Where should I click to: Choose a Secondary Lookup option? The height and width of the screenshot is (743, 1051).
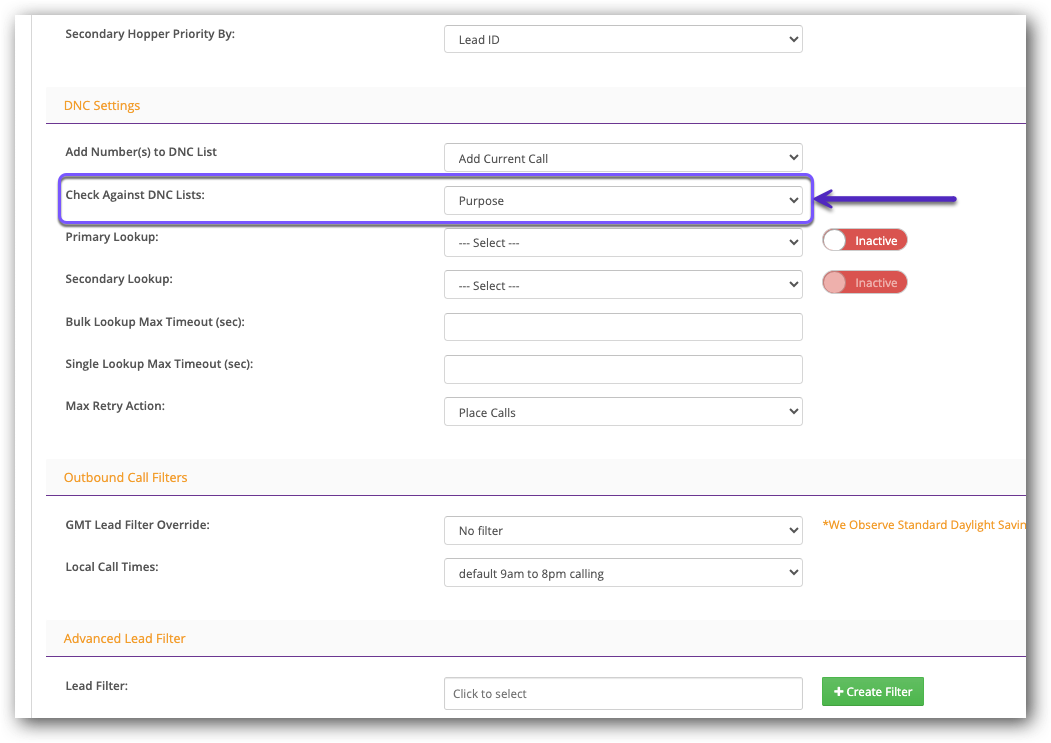(622, 285)
